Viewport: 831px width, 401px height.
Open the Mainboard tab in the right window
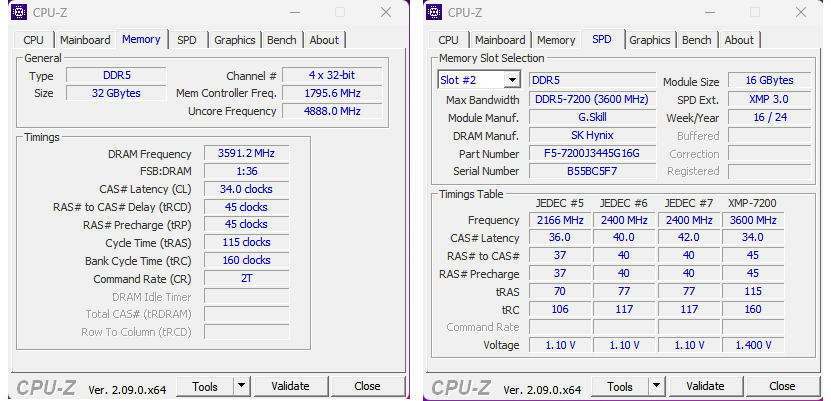point(500,40)
